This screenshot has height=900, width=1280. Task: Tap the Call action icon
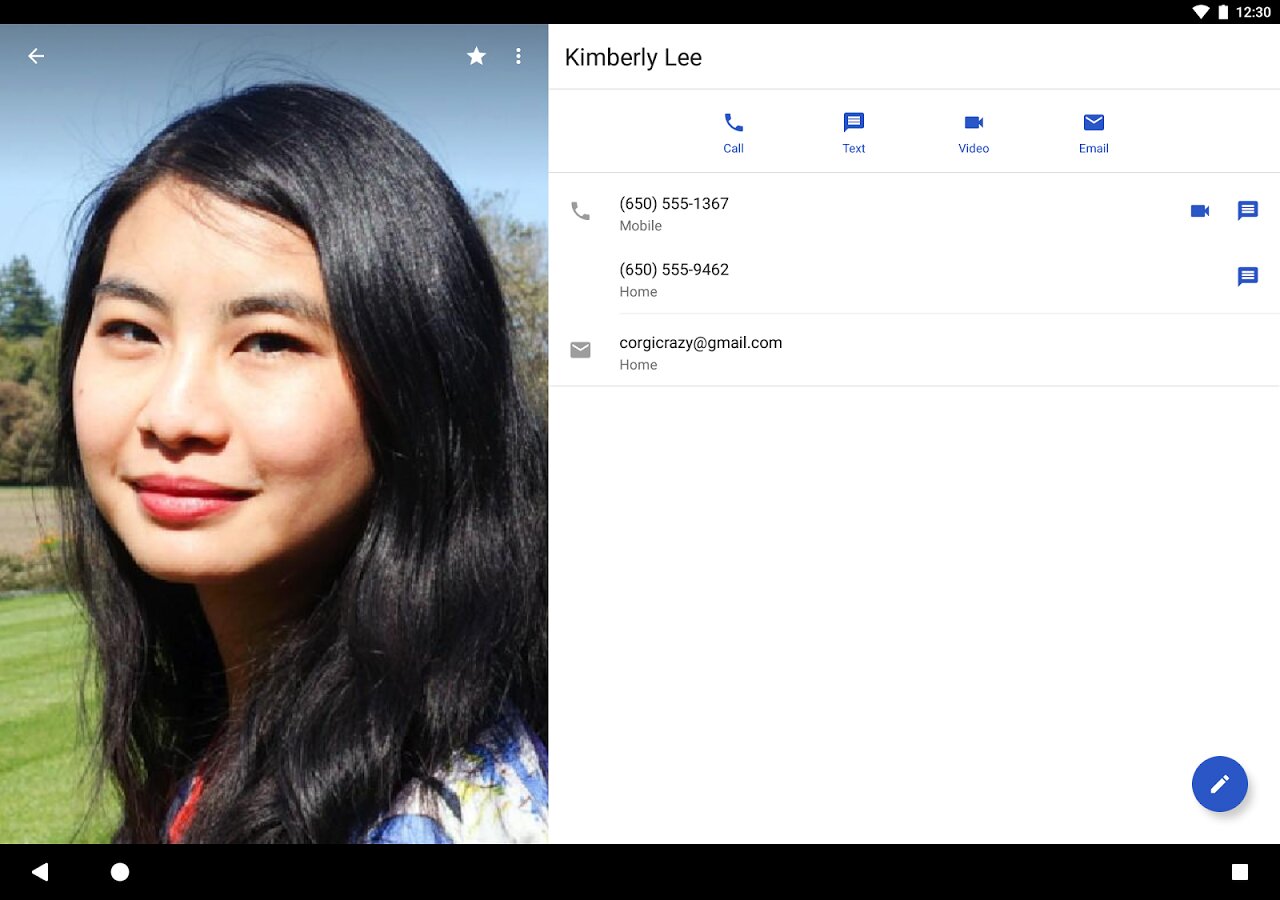(x=733, y=132)
